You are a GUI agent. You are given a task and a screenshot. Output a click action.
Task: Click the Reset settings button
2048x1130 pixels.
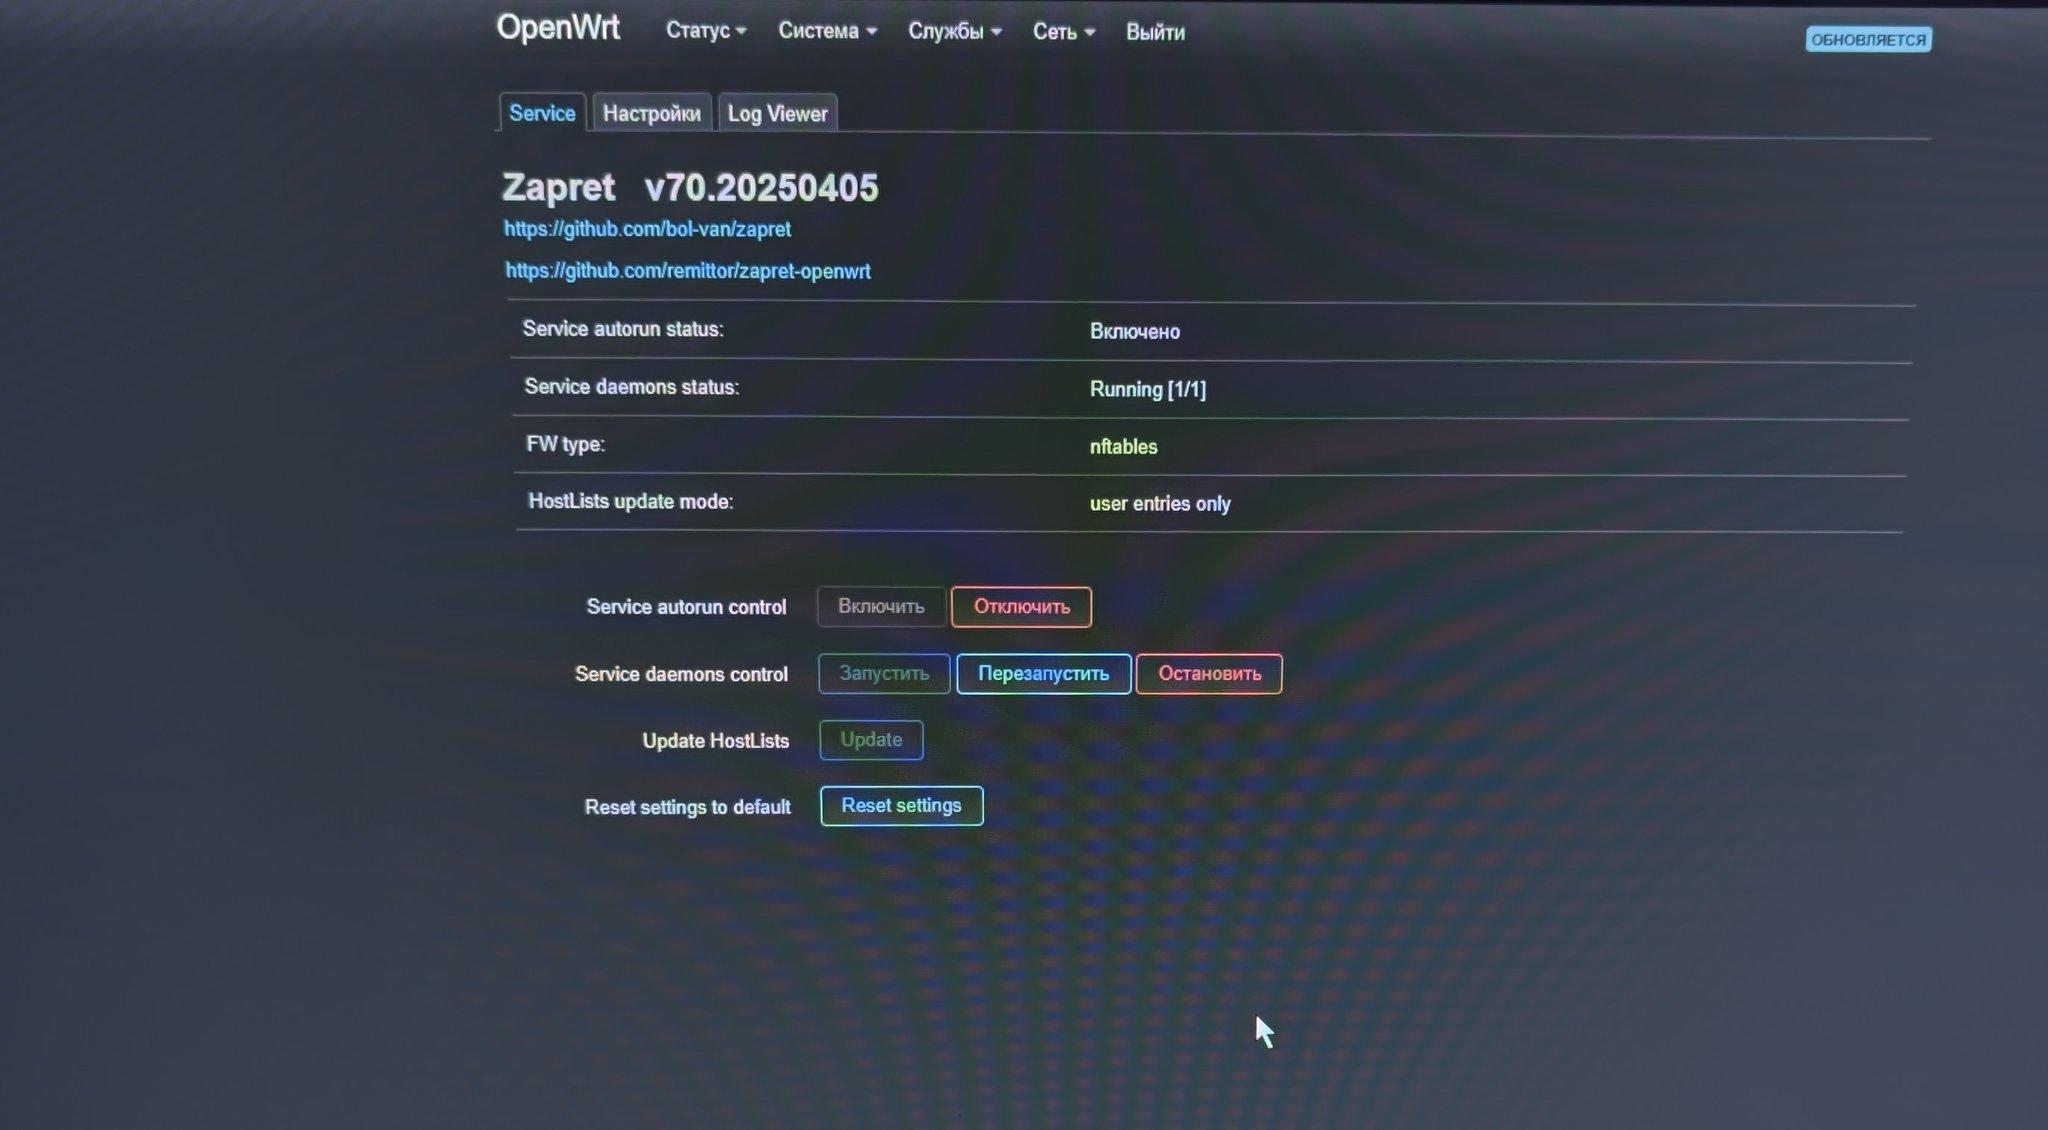tap(900, 806)
